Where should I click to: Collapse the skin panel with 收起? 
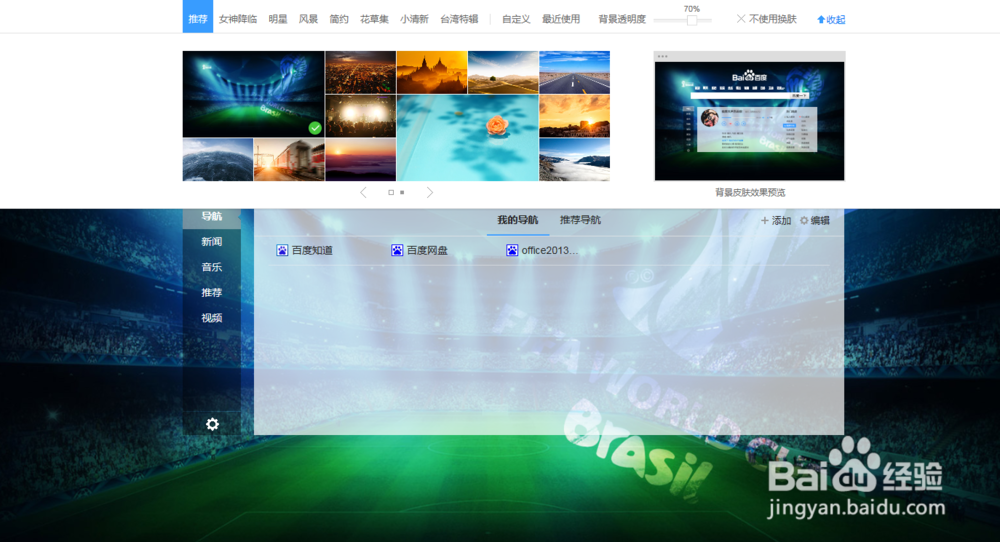[835, 20]
